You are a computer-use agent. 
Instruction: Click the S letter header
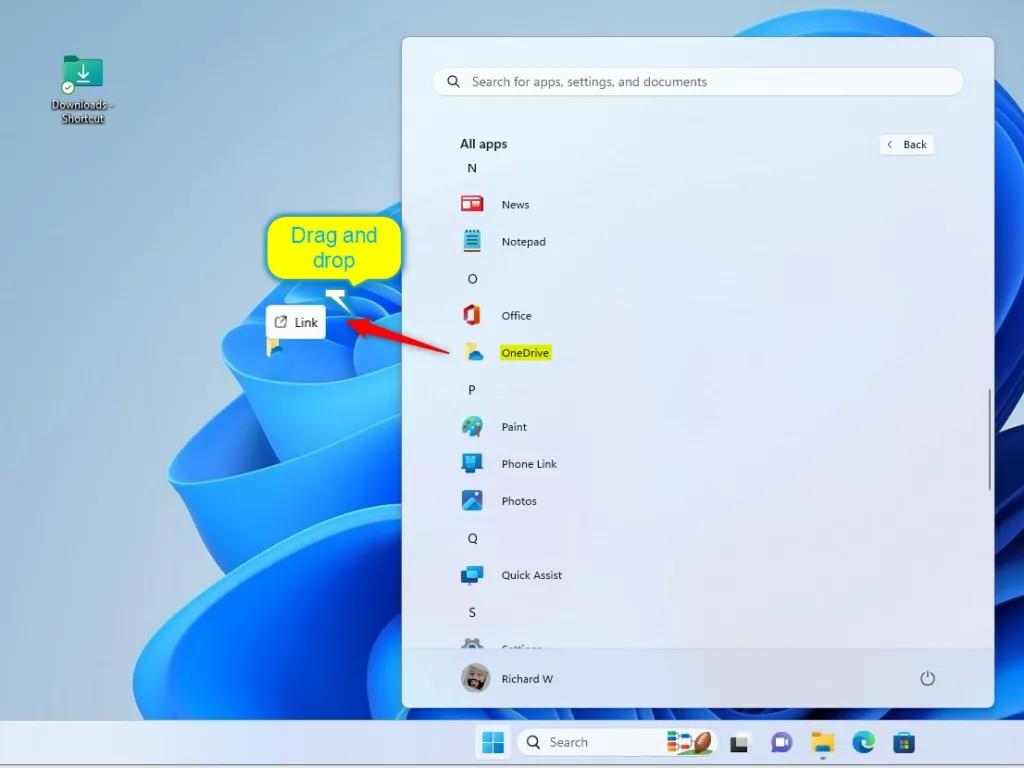click(x=472, y=613)
